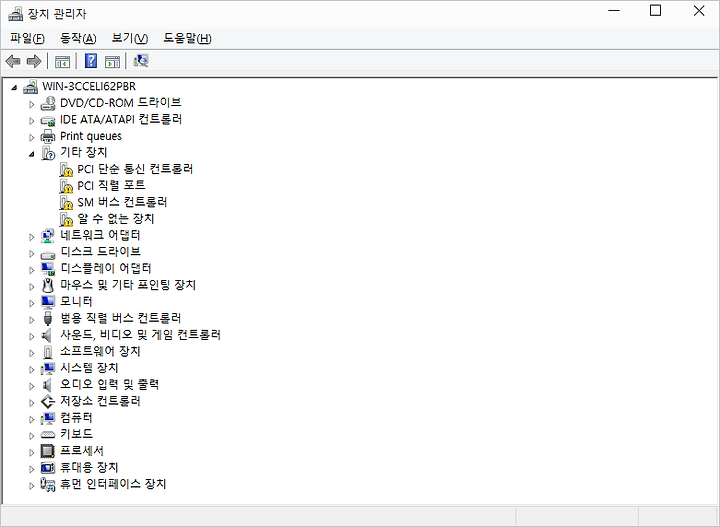Expand 네트워크 어댑터 category
720x527 pixels.
[x=32, y=237]
